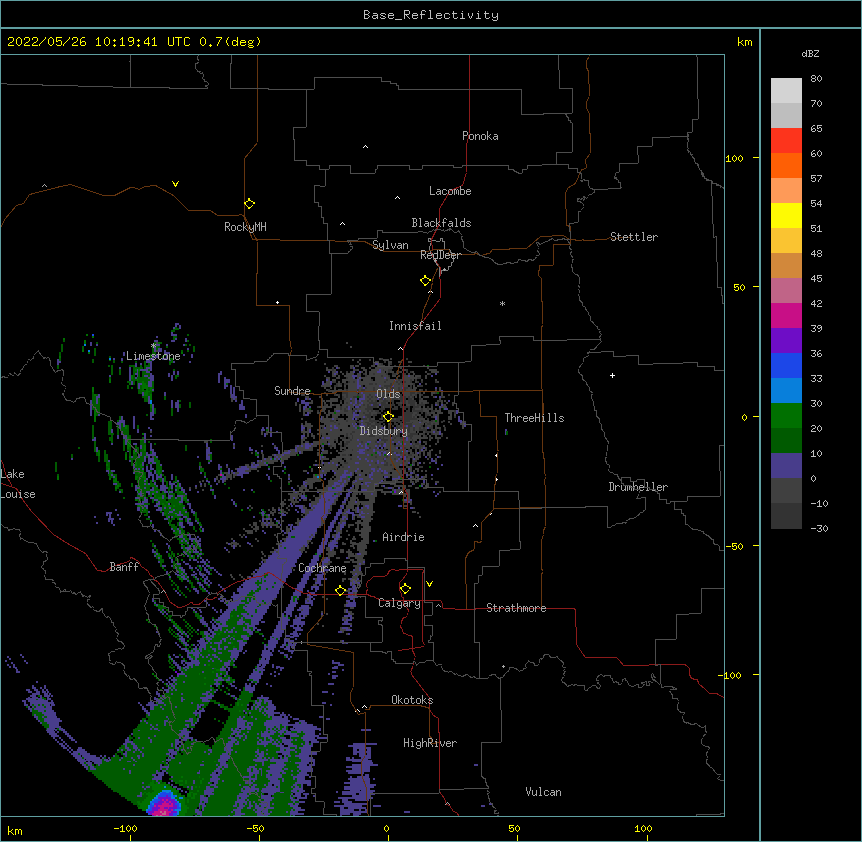862x842 pixels.
Task: Click the Airdrie city label
Action: pos(403,537)
